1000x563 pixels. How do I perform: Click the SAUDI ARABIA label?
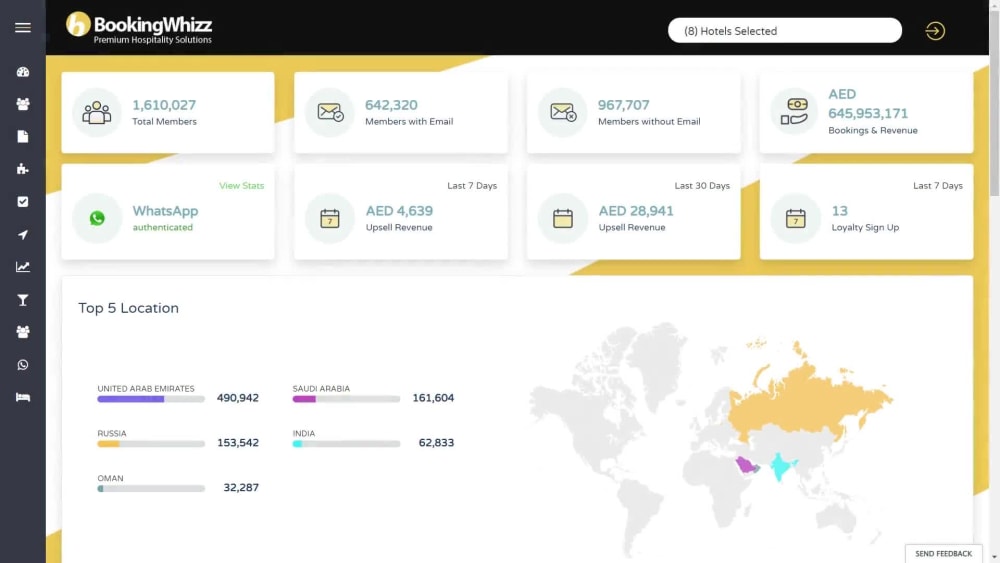[321, 388]
